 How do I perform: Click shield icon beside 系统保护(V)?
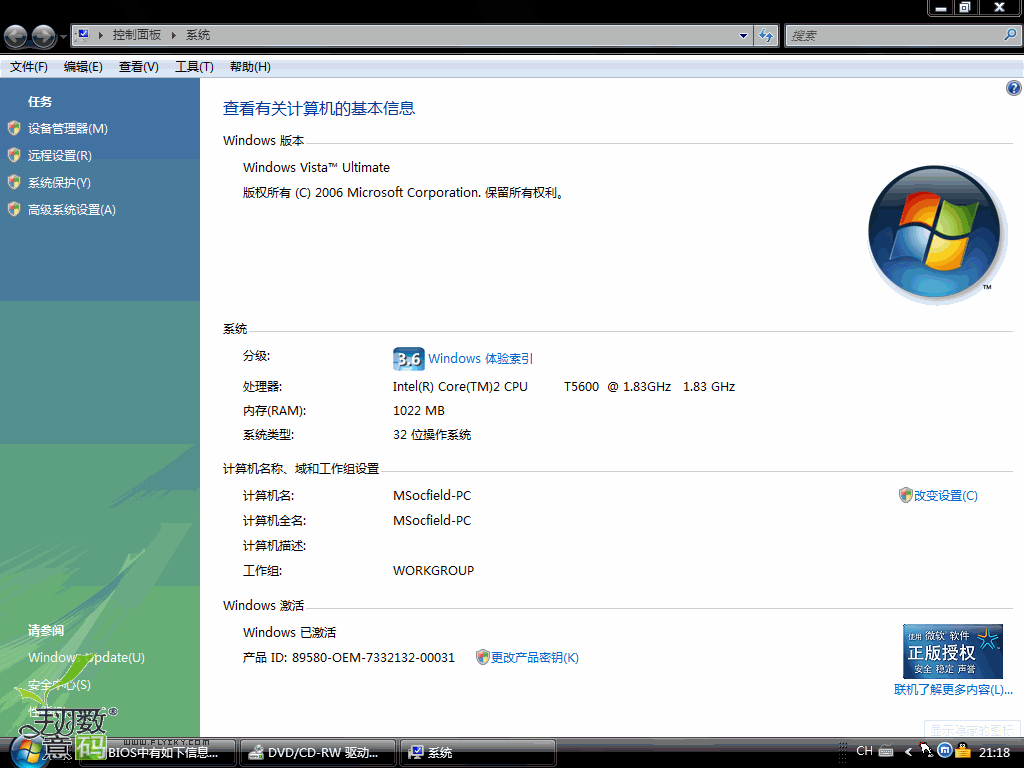pyautogui.click(x=14, y=182)
